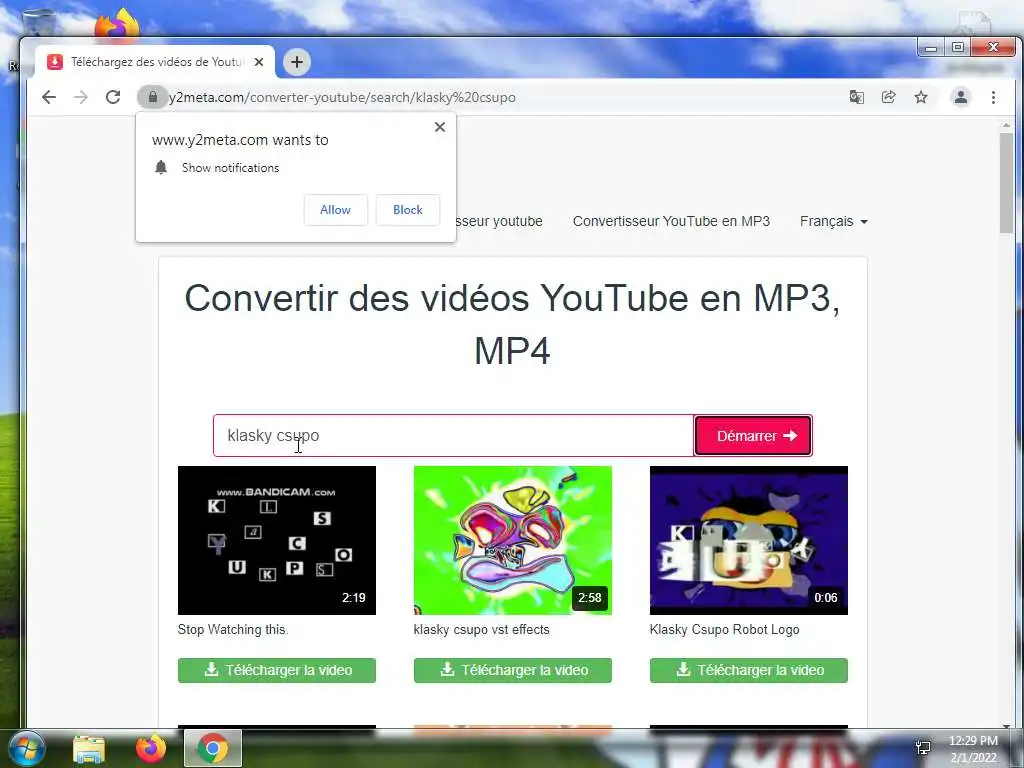The height and width of the screenshot is (768, 1024).
Task: Download the klasky csupo vst effects video
Action: (513, 670)
